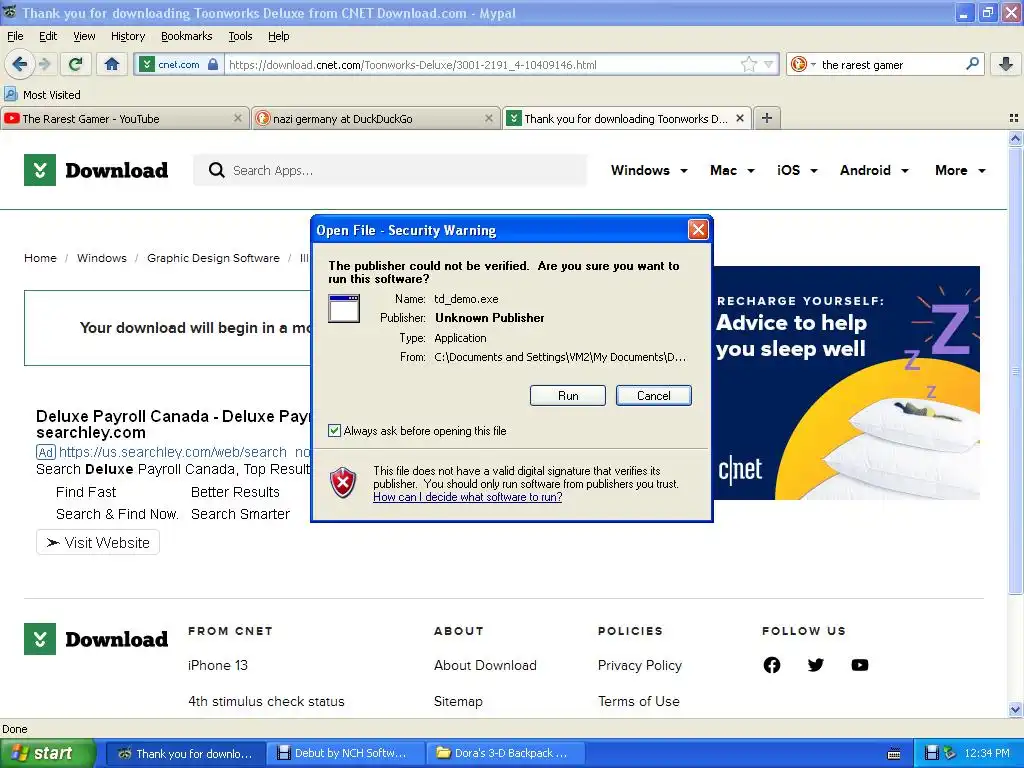The height and width of the screenshot is (768, 1024).
Task: Click Cancel in the Security Warning dialog
Action: coord(653,396)
